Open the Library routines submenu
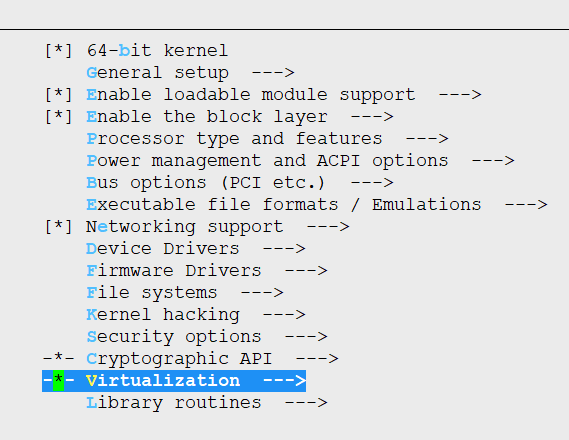The height and width of the screenshot is (440, 569). pyautogui.click(x=207, y=403)
